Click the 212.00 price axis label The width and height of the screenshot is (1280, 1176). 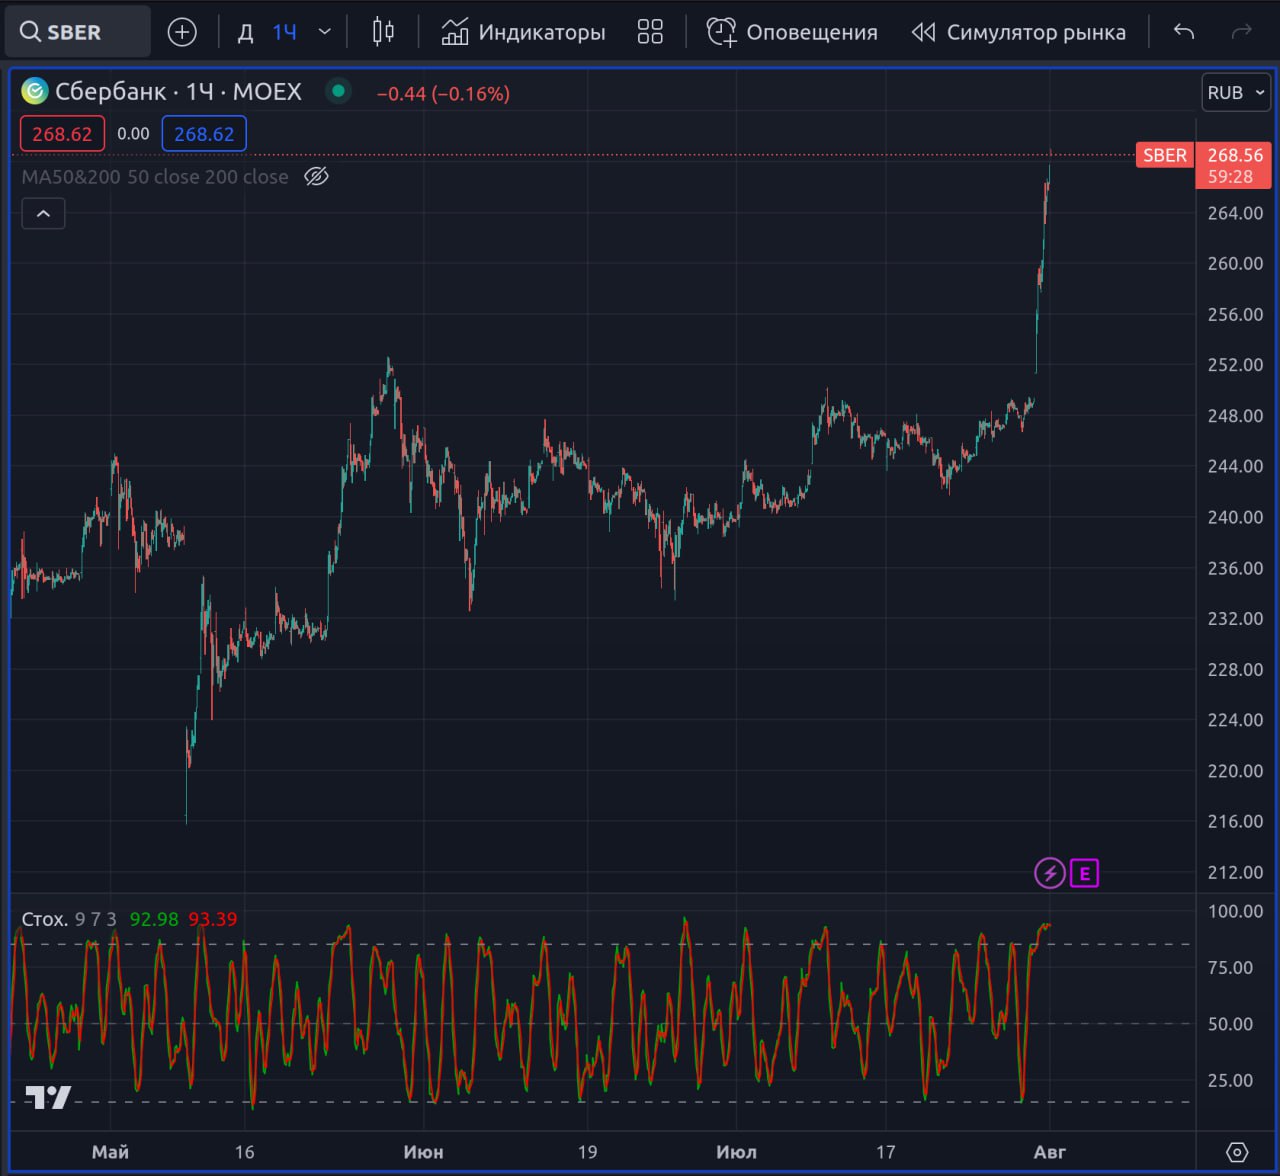click(1235, 872)
